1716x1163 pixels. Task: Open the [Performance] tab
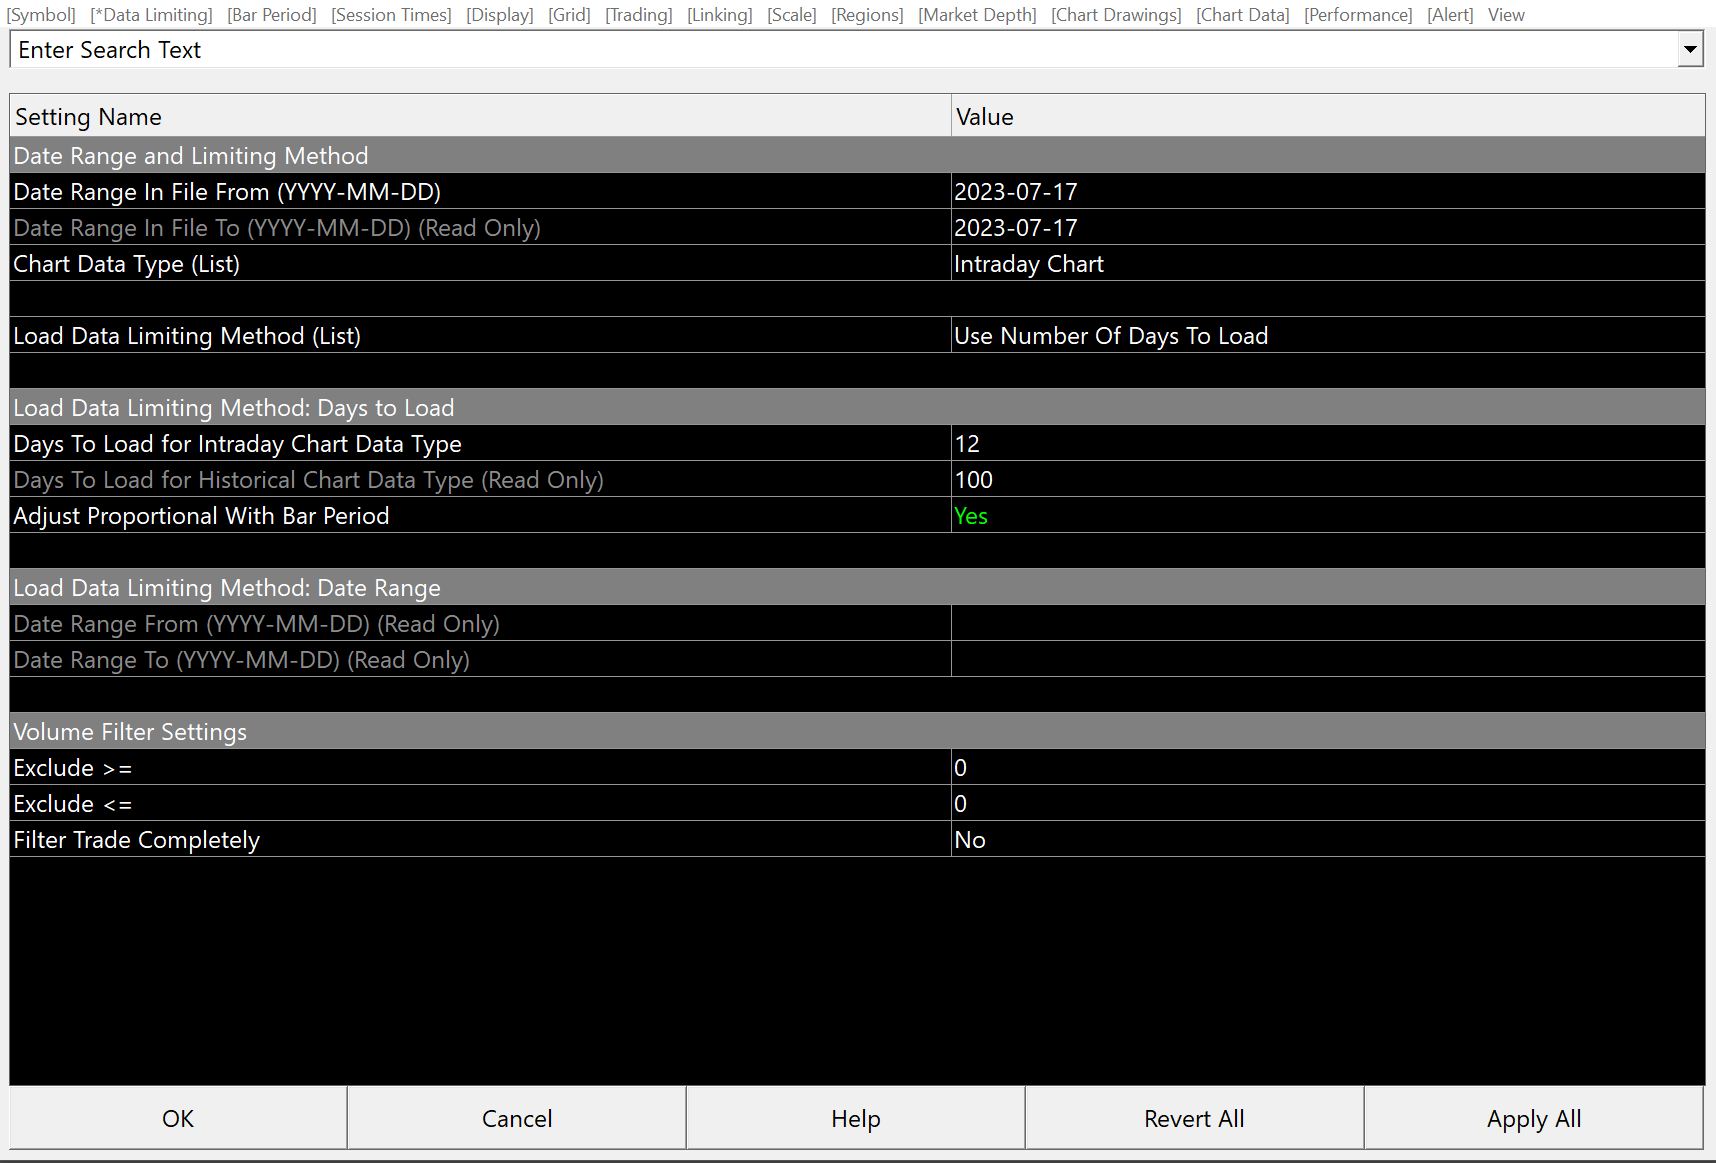click(1358, 15)
